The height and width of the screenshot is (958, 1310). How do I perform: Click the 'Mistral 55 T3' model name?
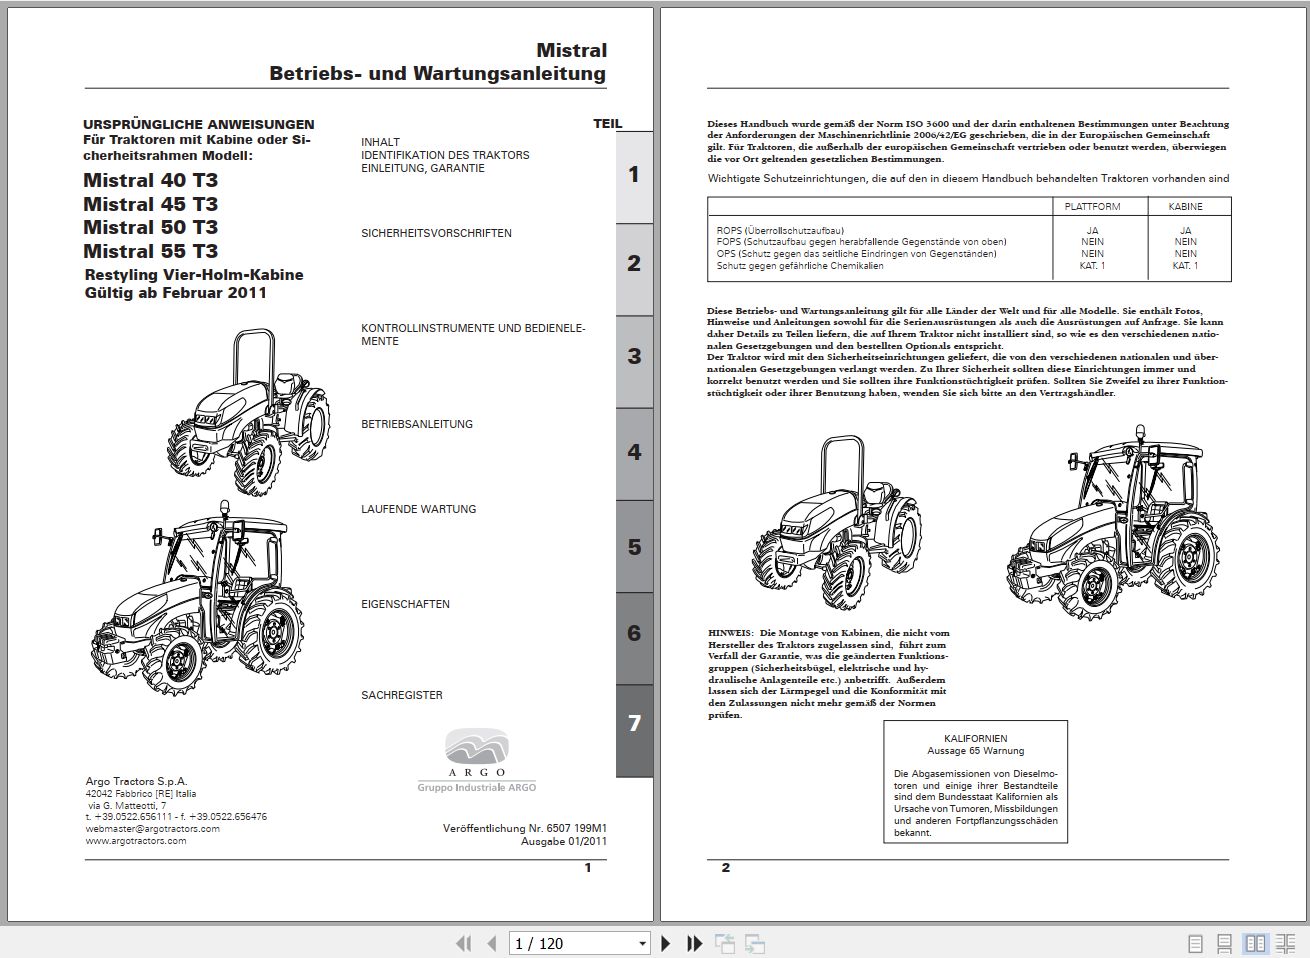pyautogui.click(x=150, y=251)
